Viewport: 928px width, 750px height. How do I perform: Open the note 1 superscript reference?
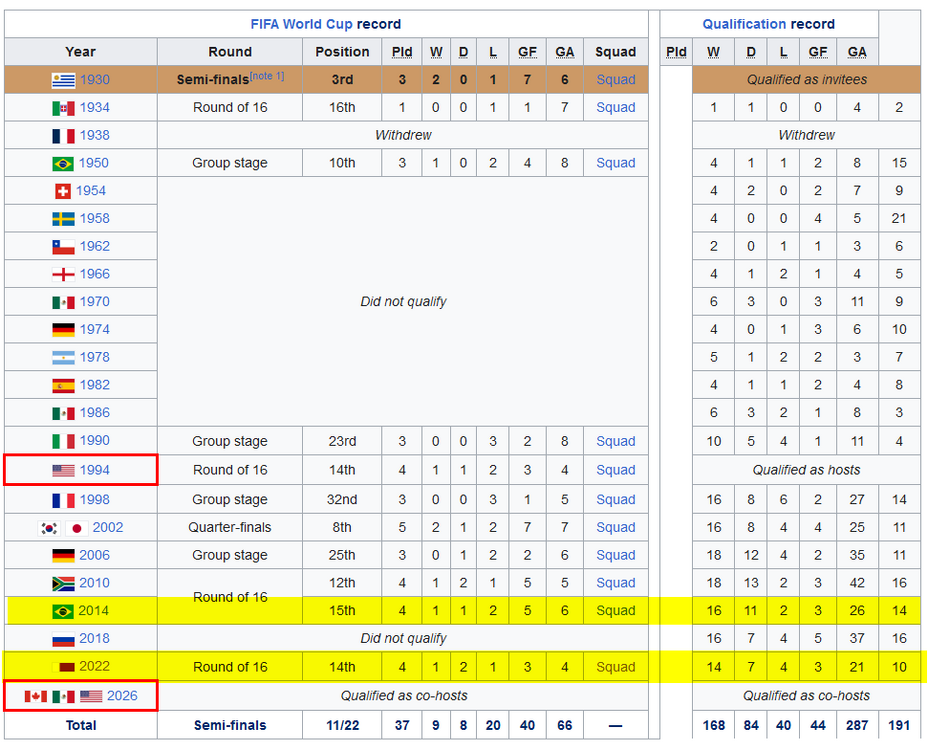point(267,77)
